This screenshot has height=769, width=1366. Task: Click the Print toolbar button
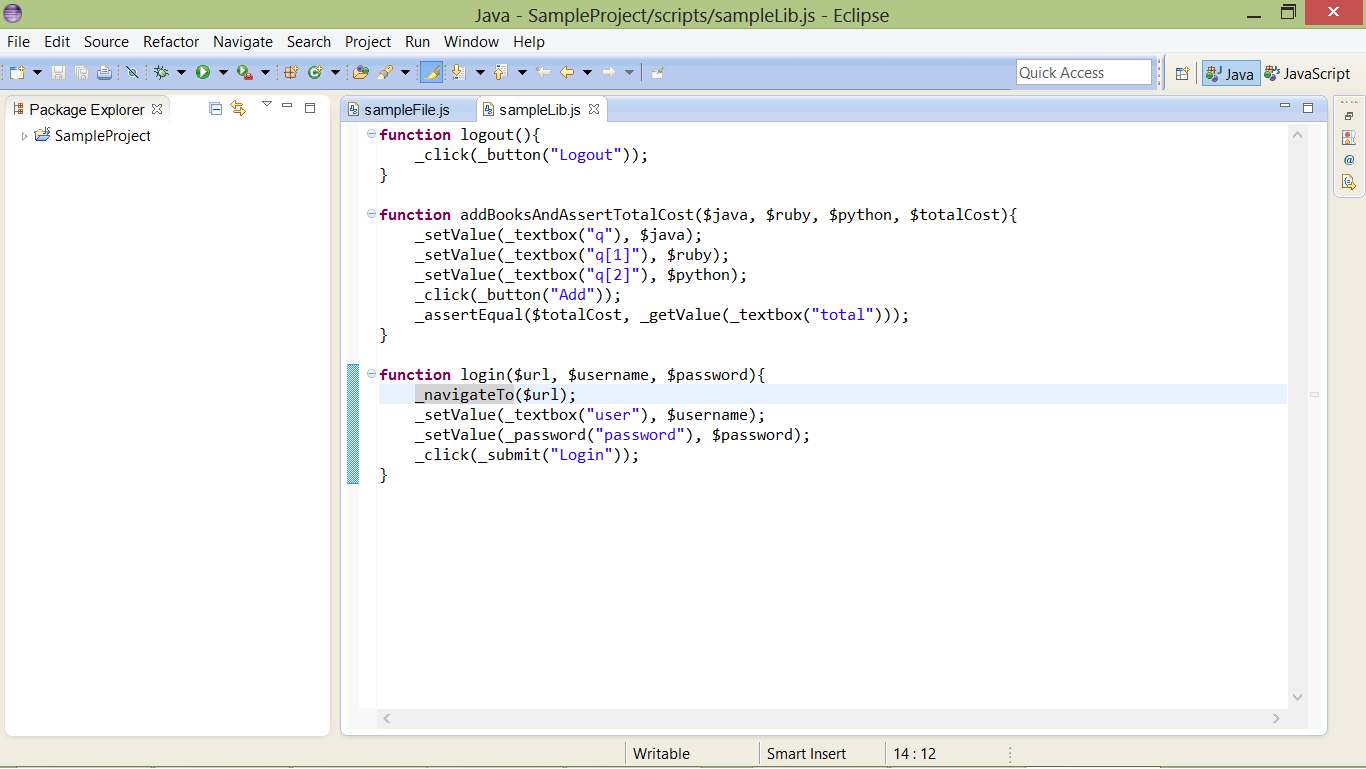pos(104,71)
